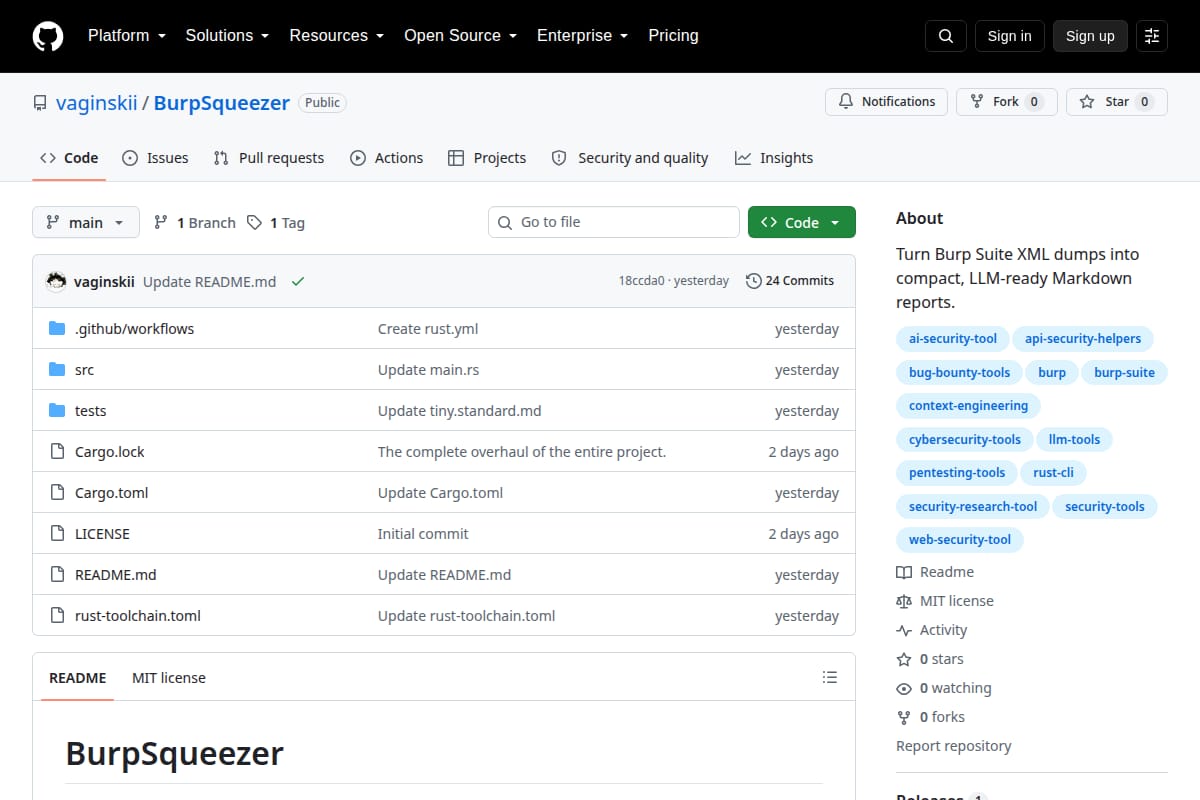Expand the Resources menu
Screen dimensions: 1200x800
coord(336,35)
